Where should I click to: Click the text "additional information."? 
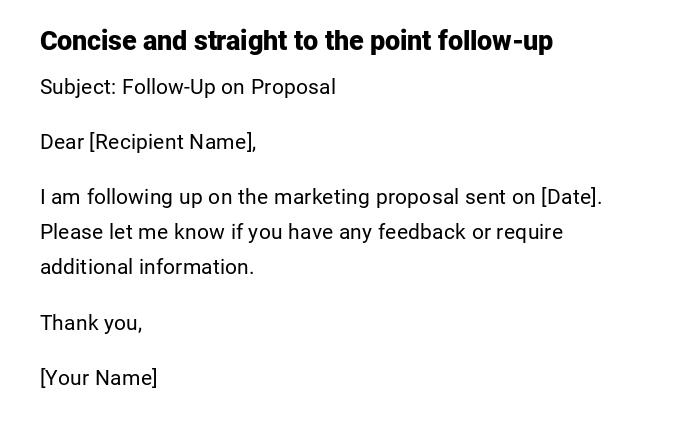(x=147, y=267)
